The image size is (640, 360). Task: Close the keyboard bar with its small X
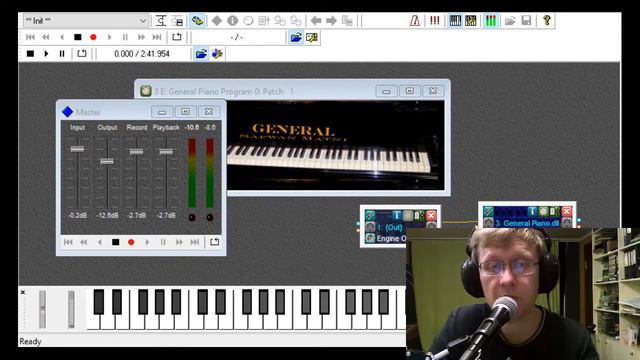(x=23, y=292)
